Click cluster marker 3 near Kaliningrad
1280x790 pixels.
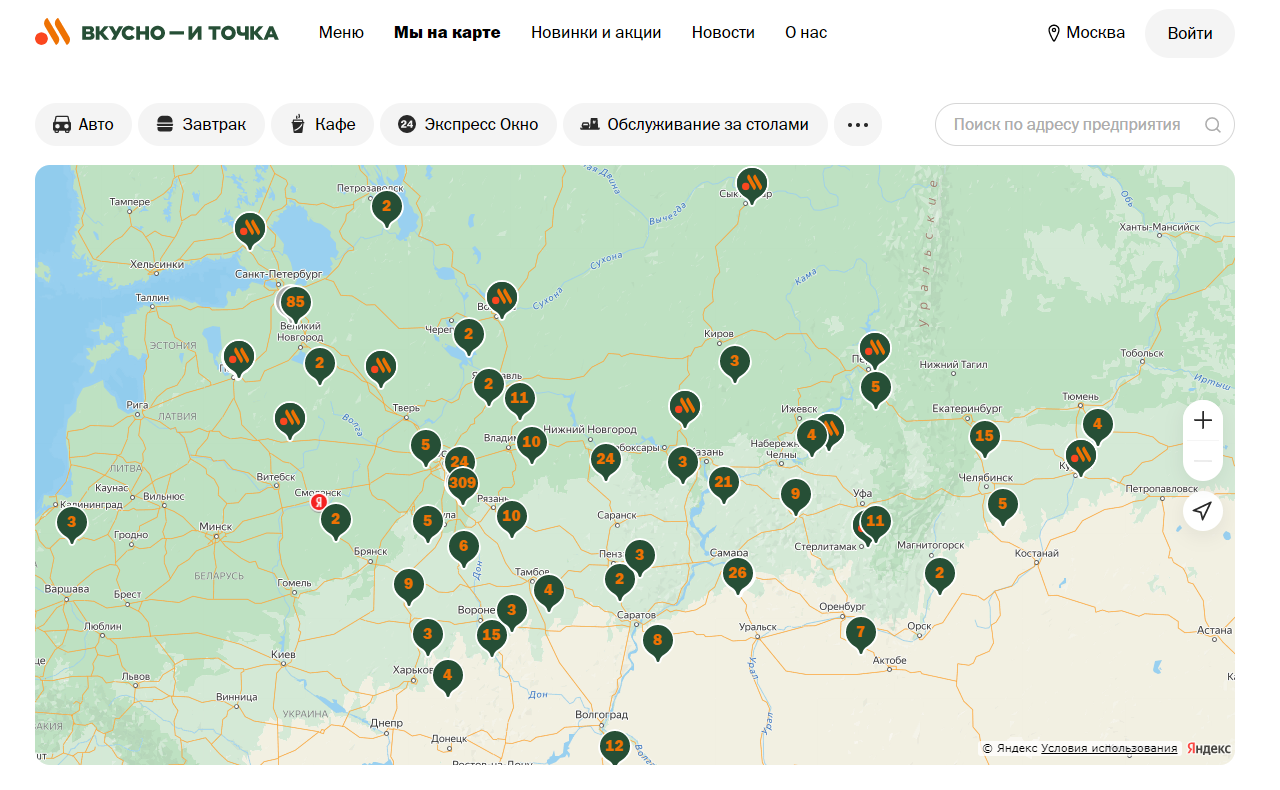71,524
